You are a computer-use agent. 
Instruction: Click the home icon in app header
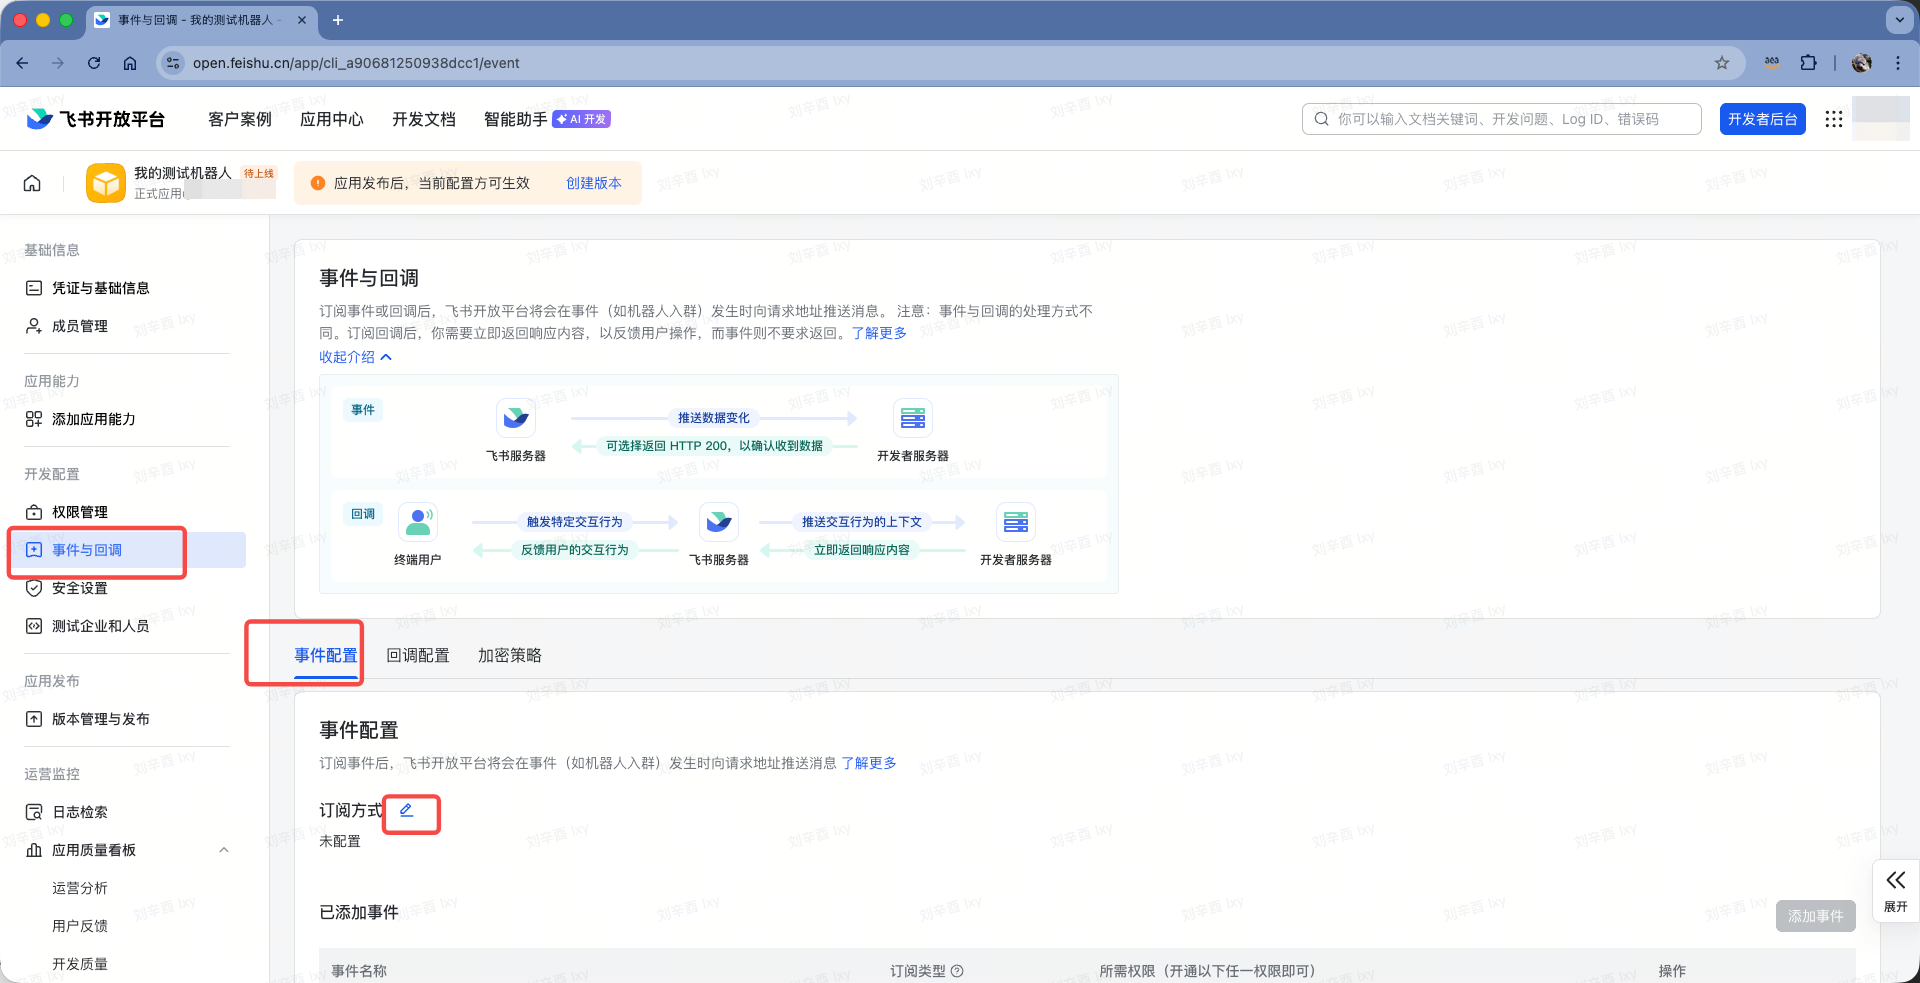pyautogui.click(x=32, y=183)
